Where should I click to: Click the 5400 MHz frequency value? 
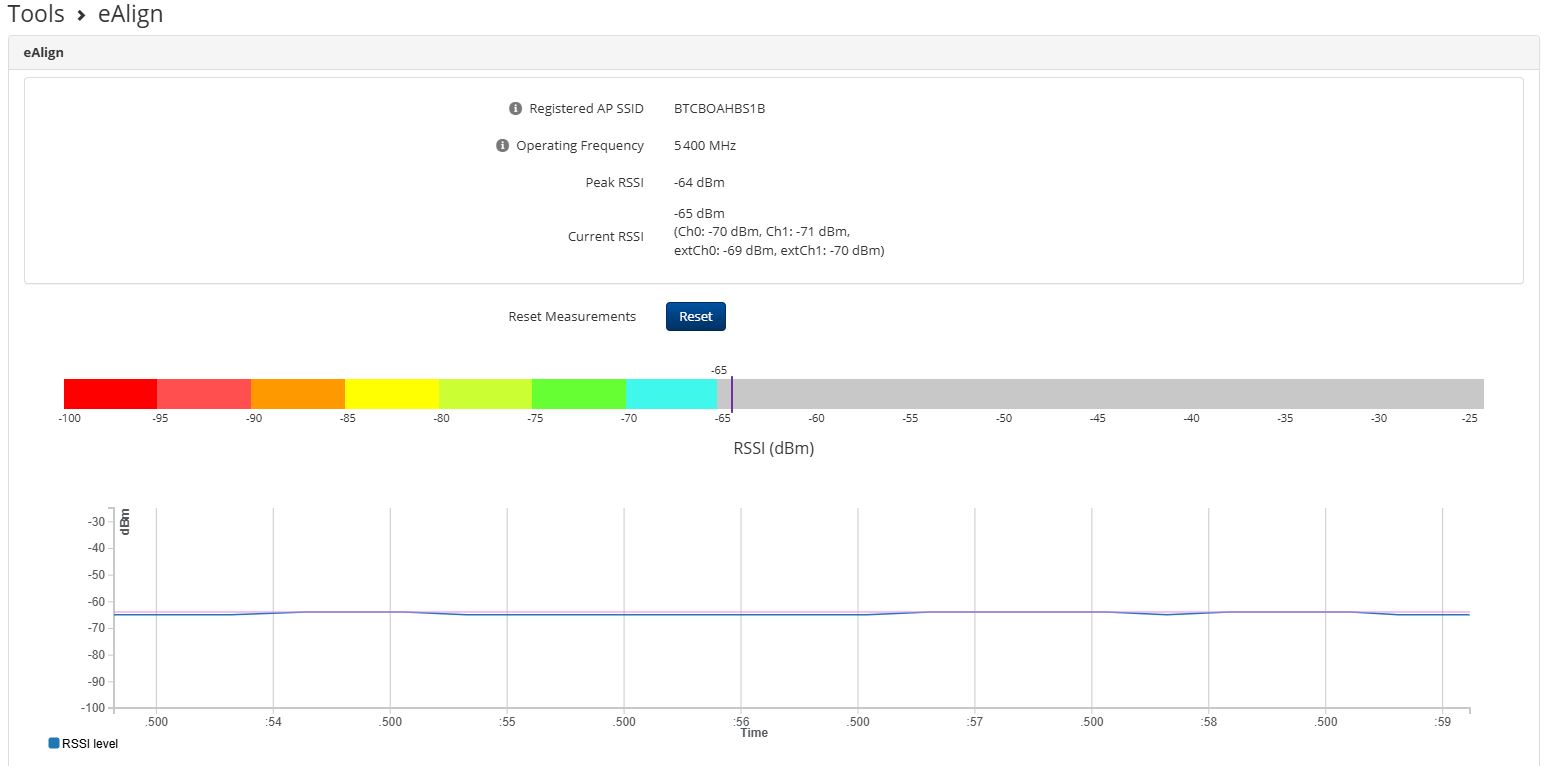pyautogui.click(x=705, y=146)
